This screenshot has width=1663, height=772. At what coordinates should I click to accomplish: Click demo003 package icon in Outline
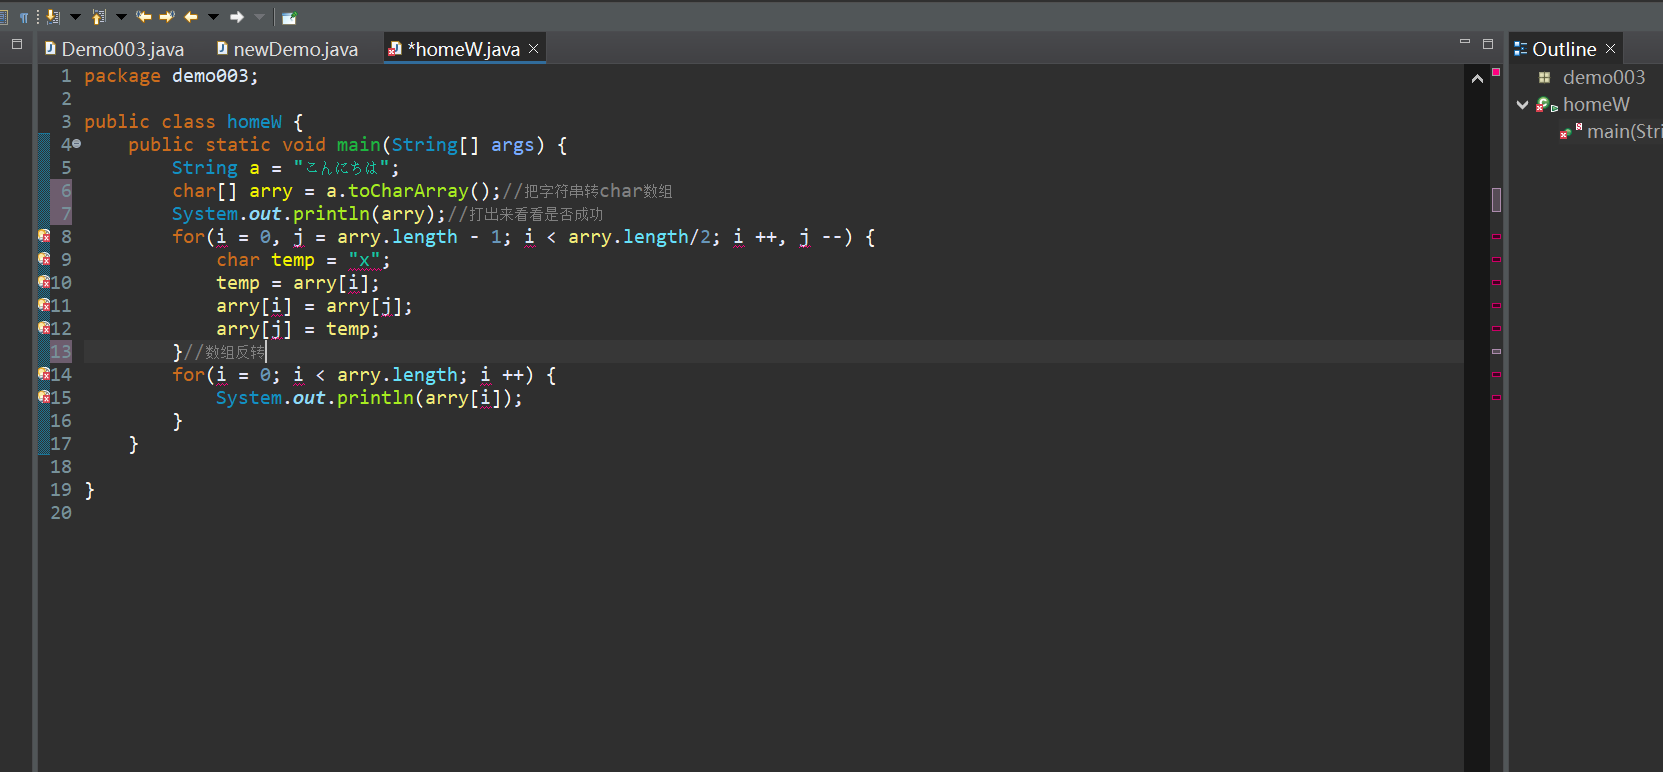(x=1545, y=77)
